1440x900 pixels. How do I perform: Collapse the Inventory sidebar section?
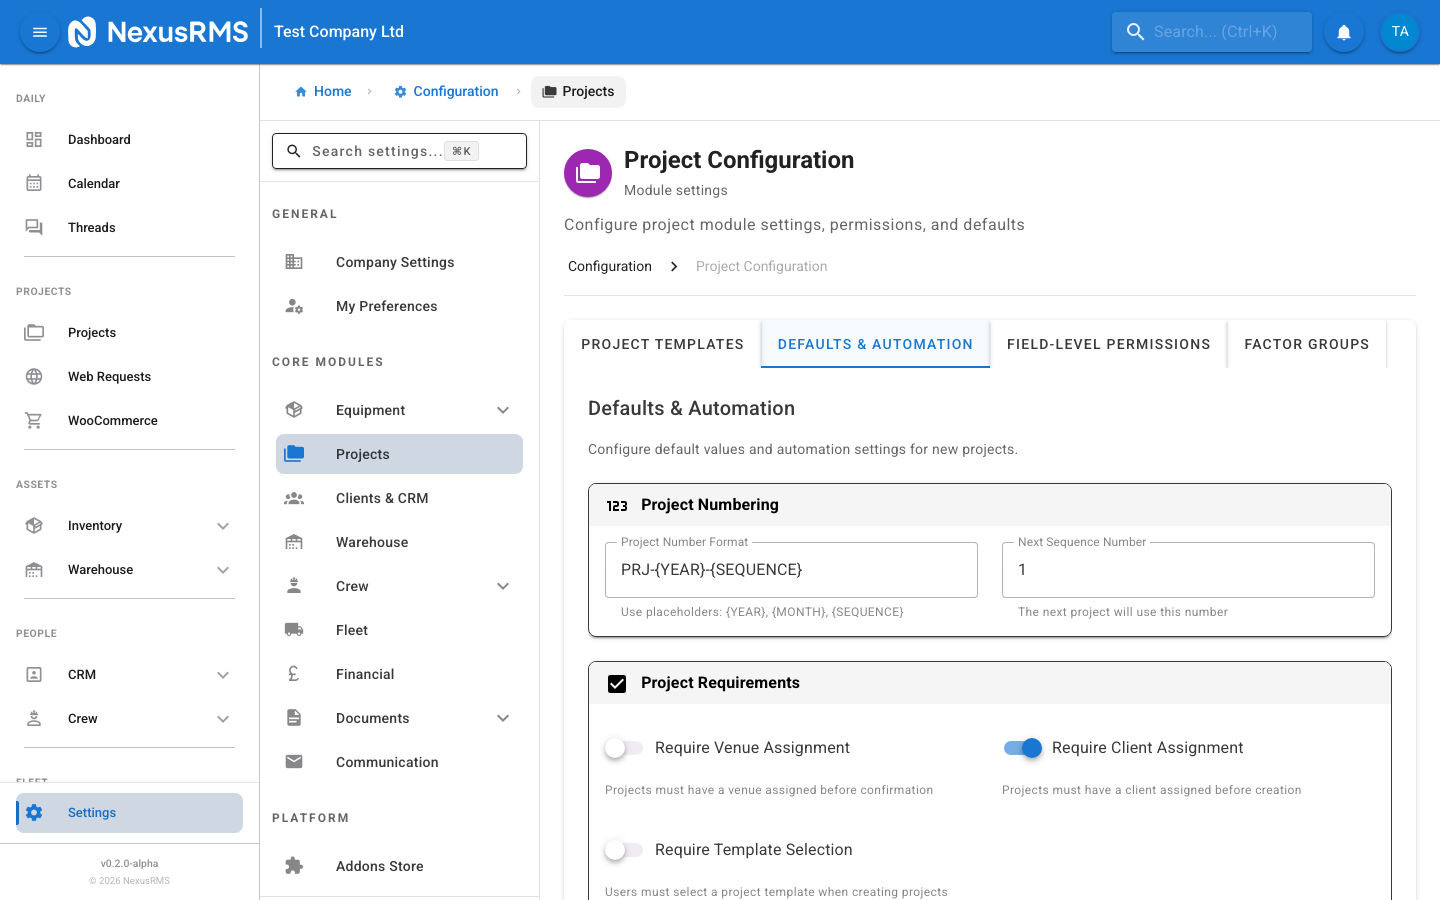tap(223, 525)
